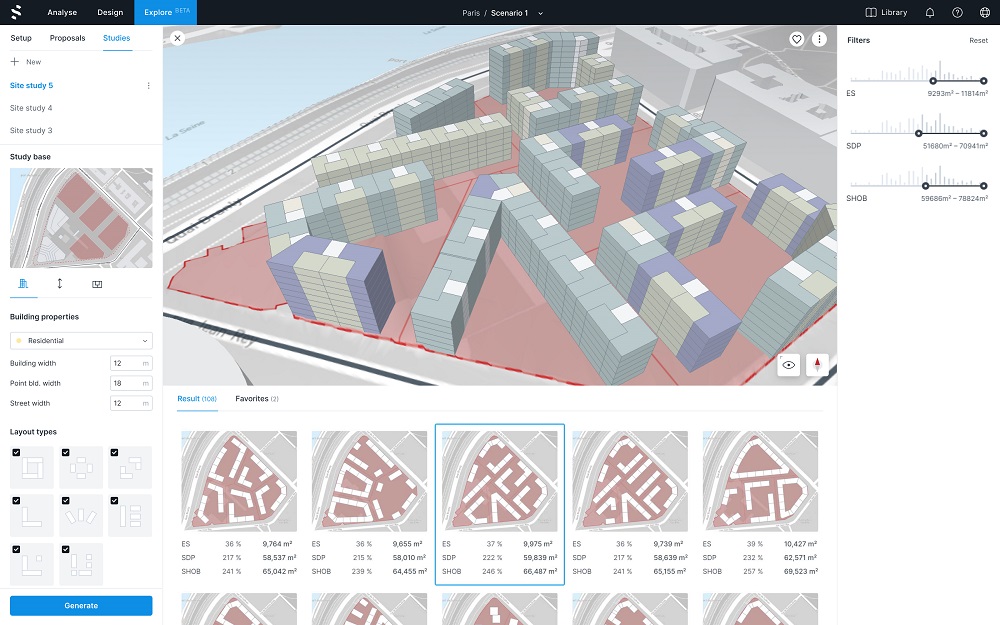The height and width of the screenshot is (625, 1000).
Task: Toggle the eye visibility icon in the viewport
Action: pyautogui.click(x=788, y=366)
